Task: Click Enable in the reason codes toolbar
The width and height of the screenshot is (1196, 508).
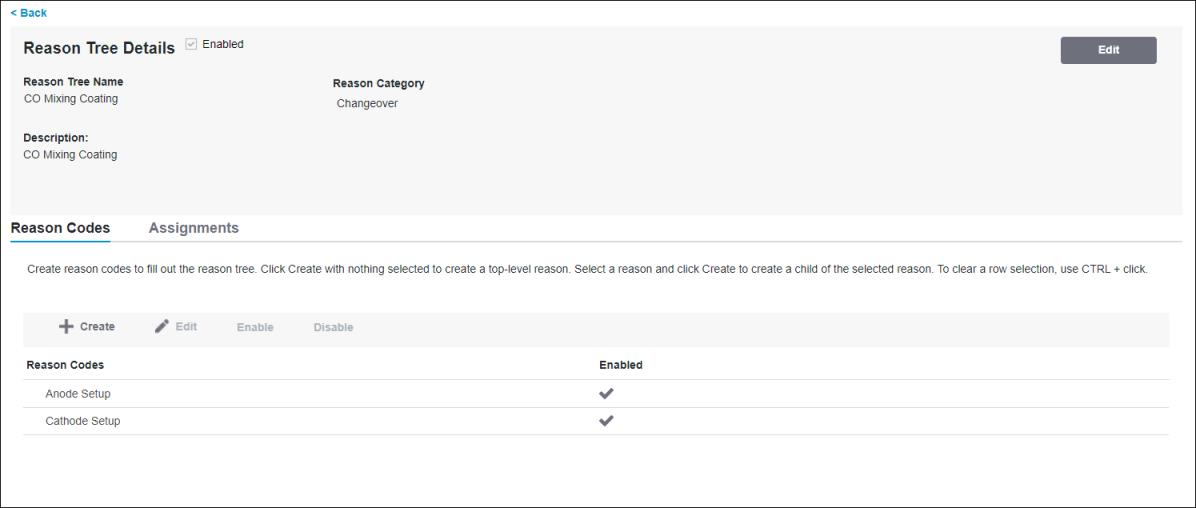Action: (255, 327)
